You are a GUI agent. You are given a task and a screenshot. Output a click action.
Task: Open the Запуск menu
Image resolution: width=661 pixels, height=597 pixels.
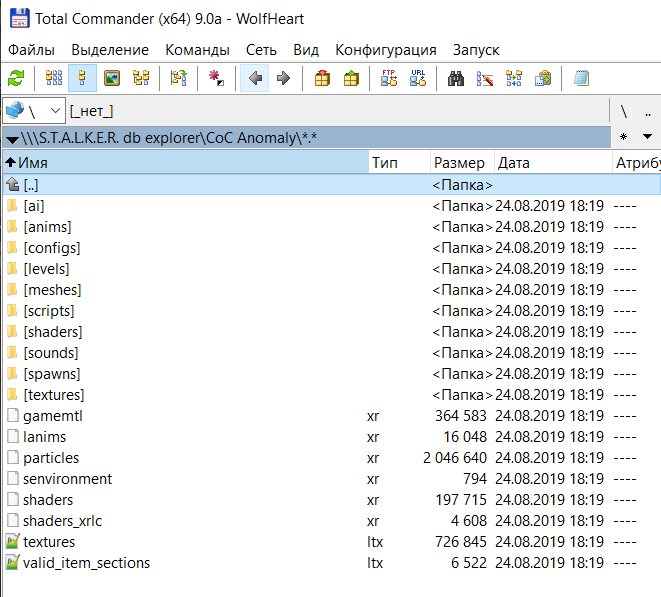(x=476, y=50)
